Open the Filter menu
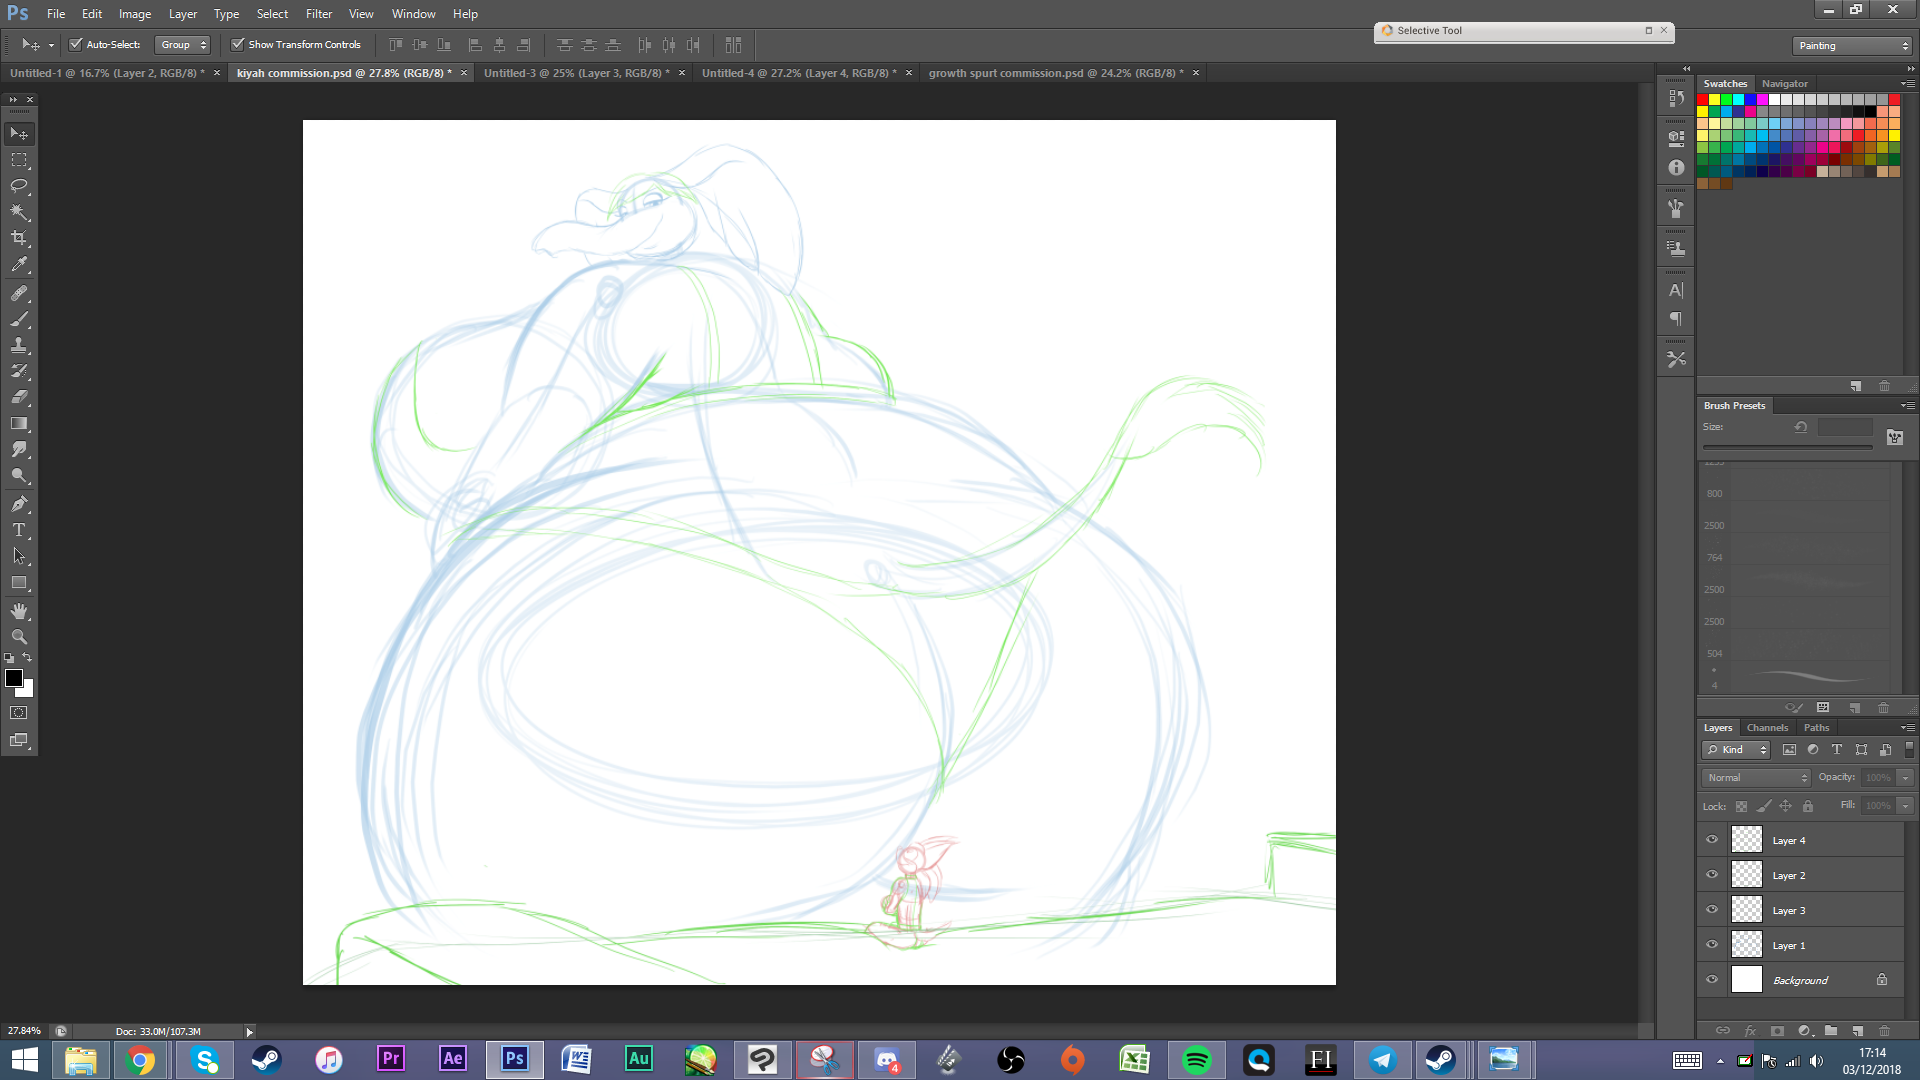This screenshot has height=1080, width=1920. click(x=318, y=14)
